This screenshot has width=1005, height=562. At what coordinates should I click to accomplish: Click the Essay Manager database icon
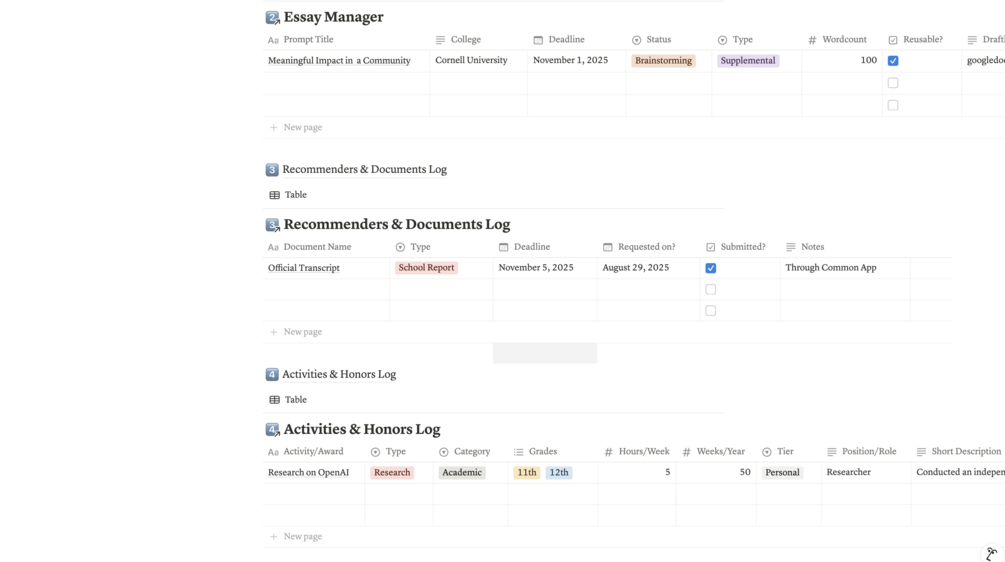click(272, 17)
